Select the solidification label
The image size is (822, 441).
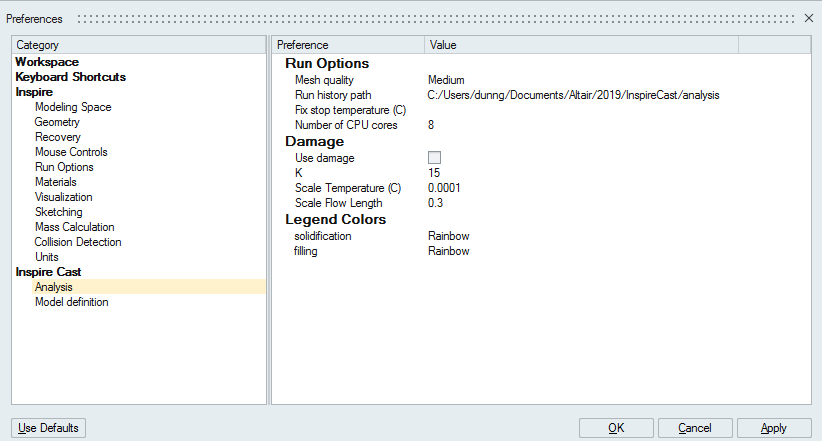point(322,236)
